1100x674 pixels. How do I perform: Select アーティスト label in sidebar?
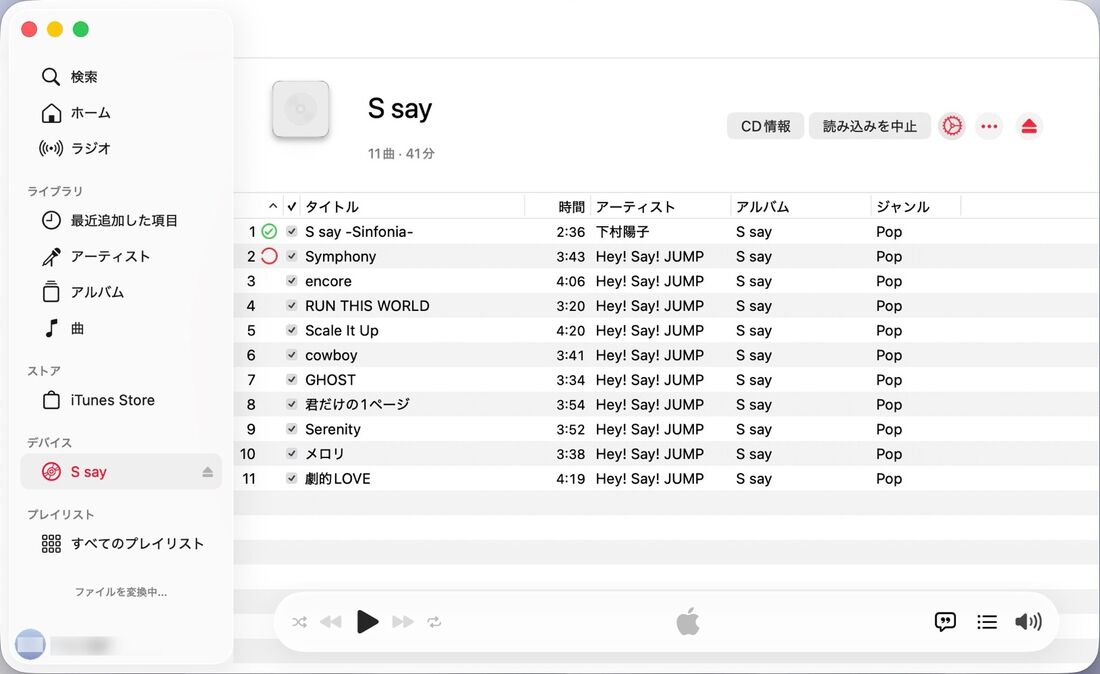pyautogui.click(x=110, y=257)
